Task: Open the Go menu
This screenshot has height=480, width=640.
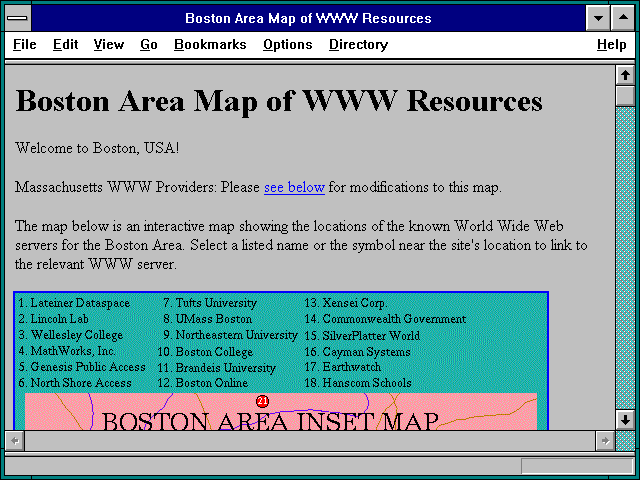Action: (149, 44)
